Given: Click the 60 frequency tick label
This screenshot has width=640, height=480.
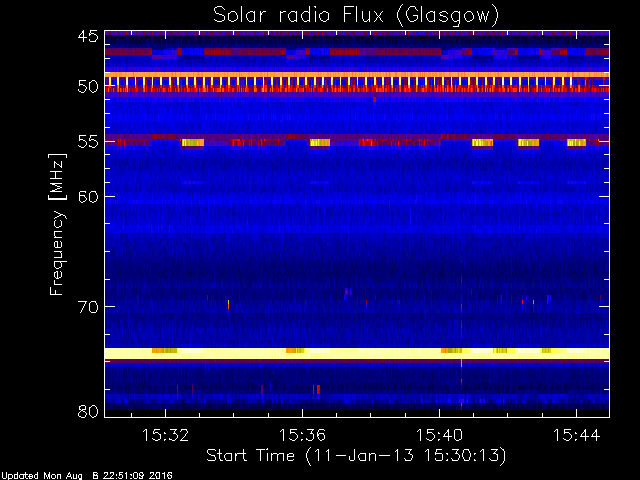Looking at the screenshot, I should (x=88, y=197).
